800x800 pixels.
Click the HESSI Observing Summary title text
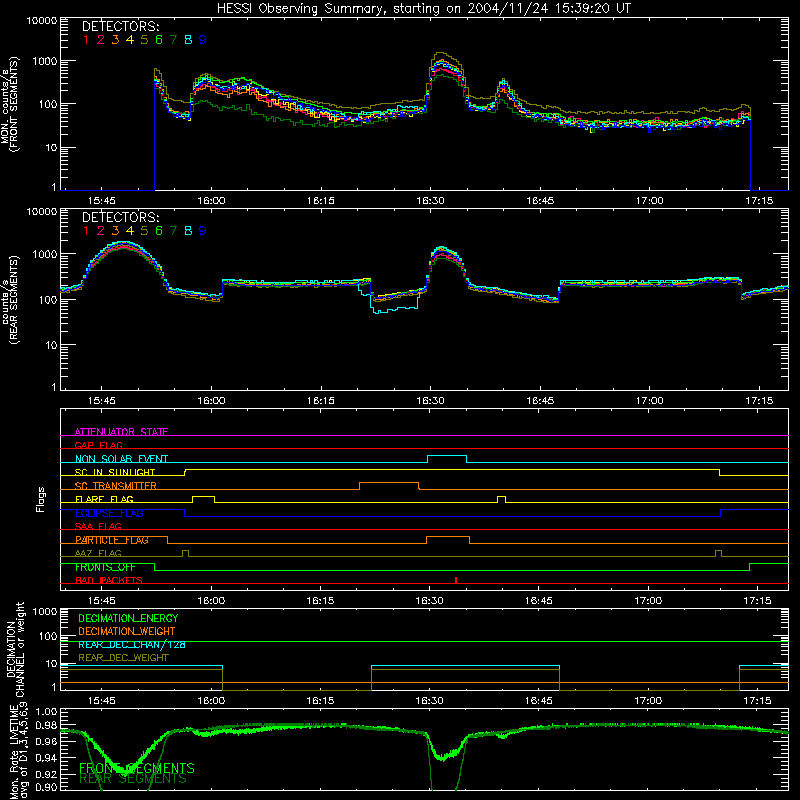423,9
